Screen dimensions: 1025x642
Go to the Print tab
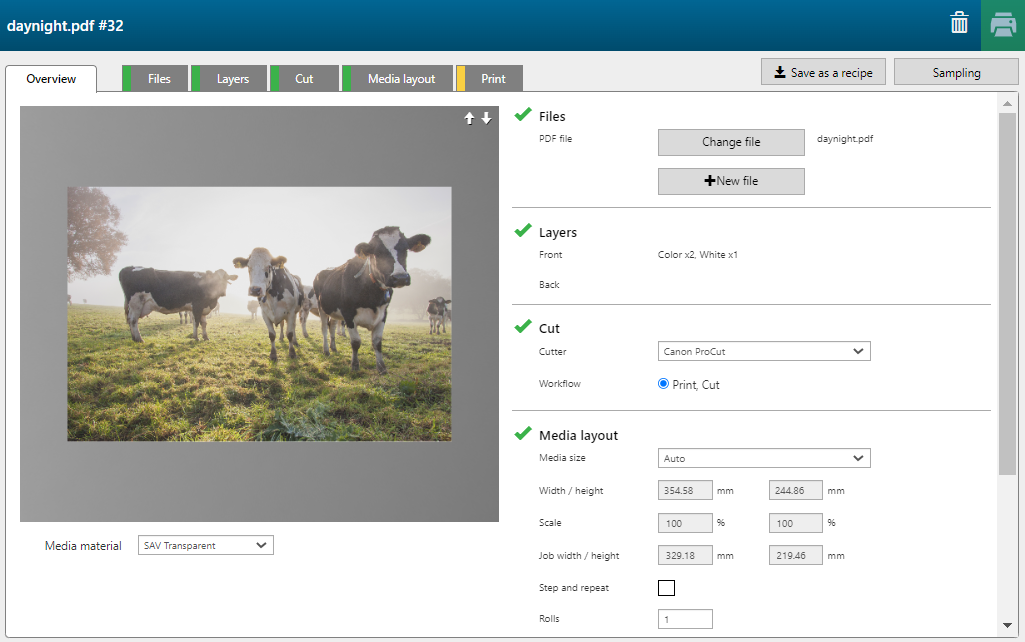click(x=493, y=79)
